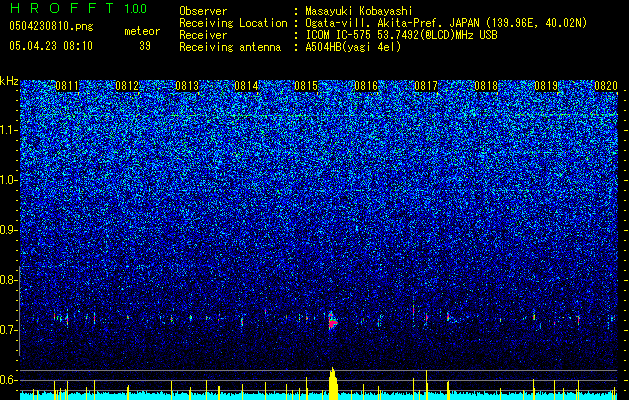Click the 'meteor' count label
The width and height of the screenshot is (629, 400).
(x=142, y=31)
